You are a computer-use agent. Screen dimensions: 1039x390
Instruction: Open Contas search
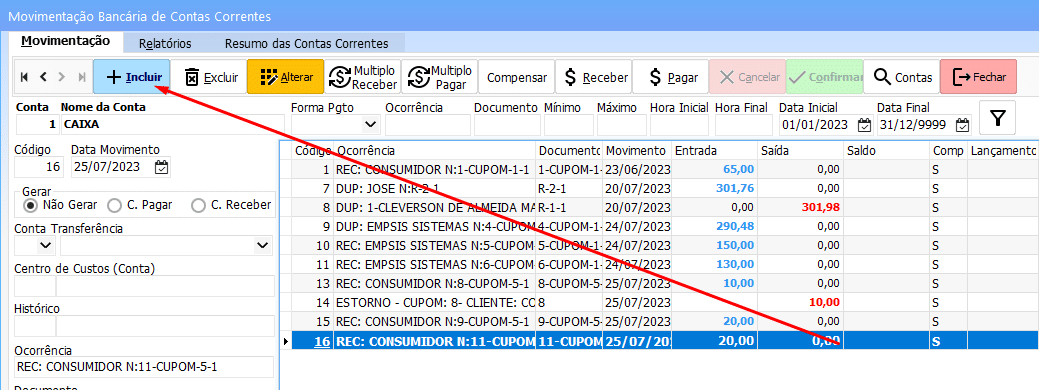click(x=901, y=77)
